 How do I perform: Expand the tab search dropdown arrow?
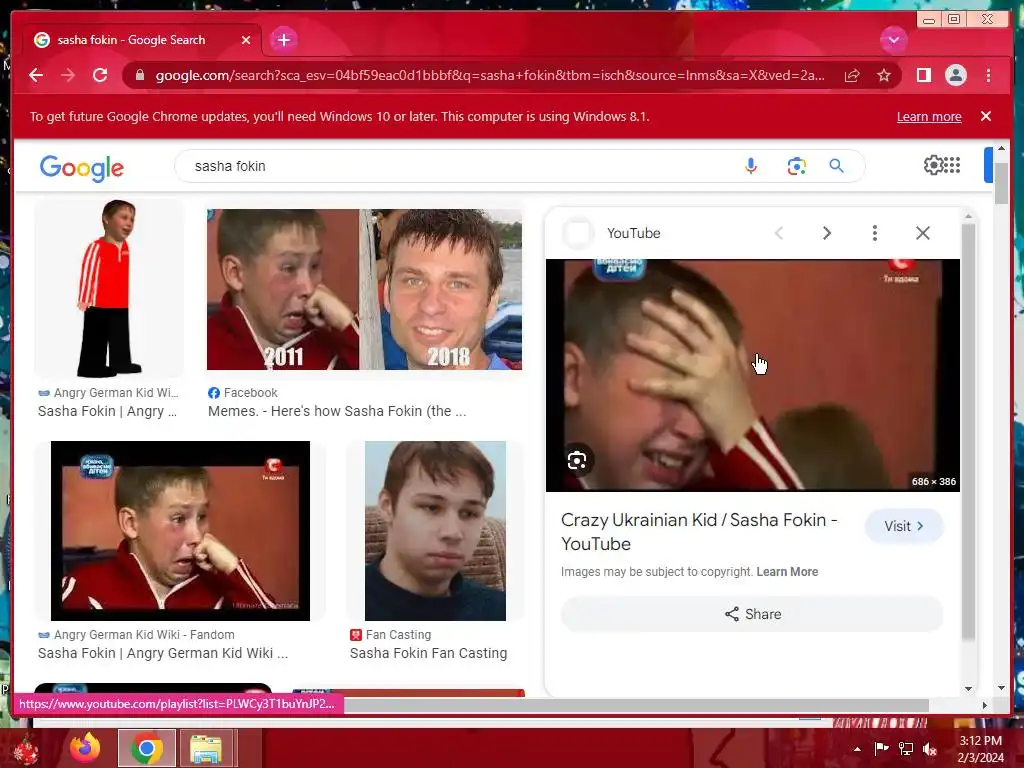(x=893, y=40)
